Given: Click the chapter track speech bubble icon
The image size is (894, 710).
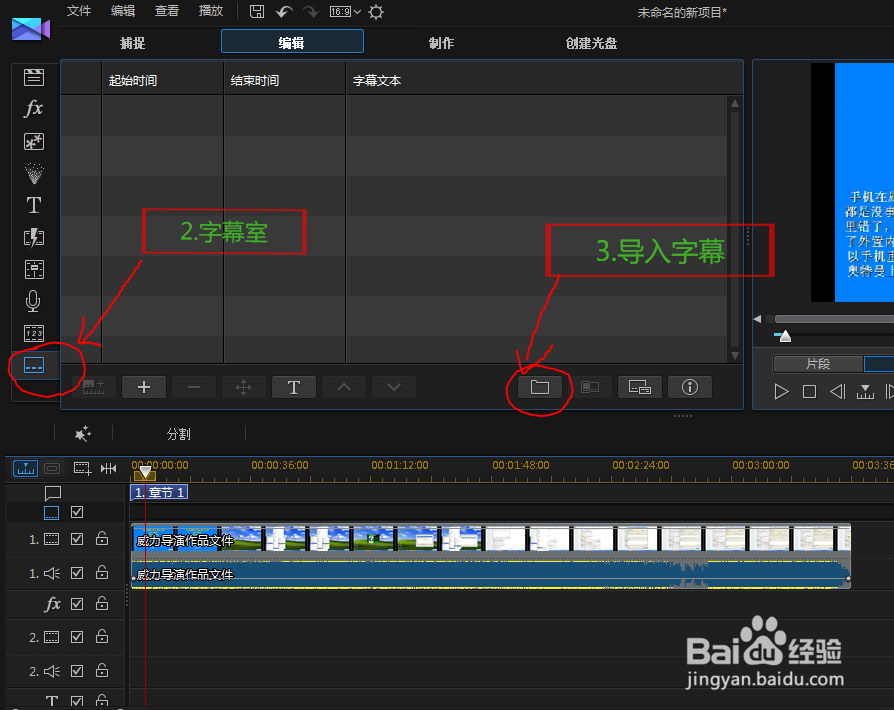Looking at the screenshot, I should (52, 492).
